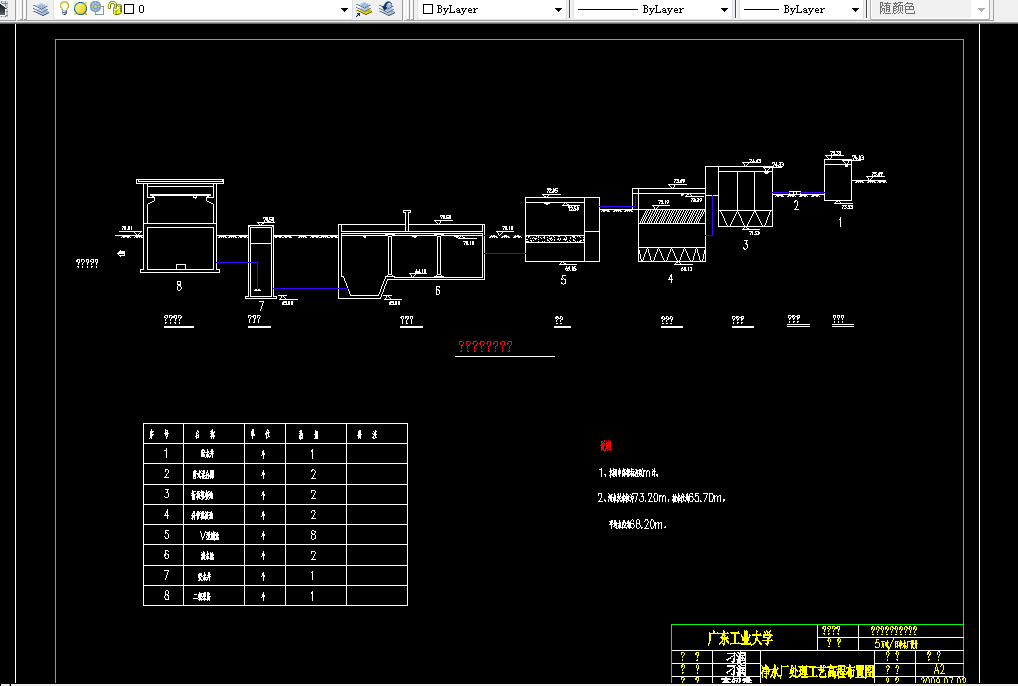Open the 随颜色 plot style dropdown

[x=981, y=10]
